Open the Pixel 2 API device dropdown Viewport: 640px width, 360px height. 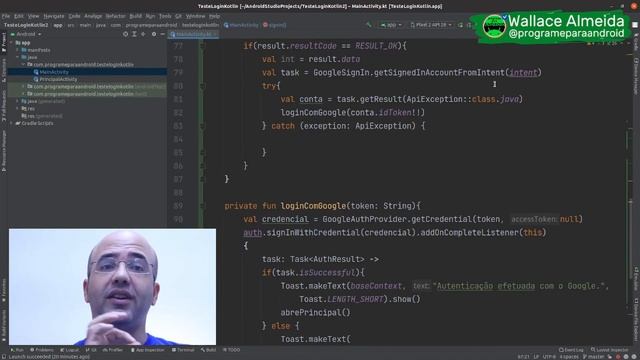pos(431,25)
